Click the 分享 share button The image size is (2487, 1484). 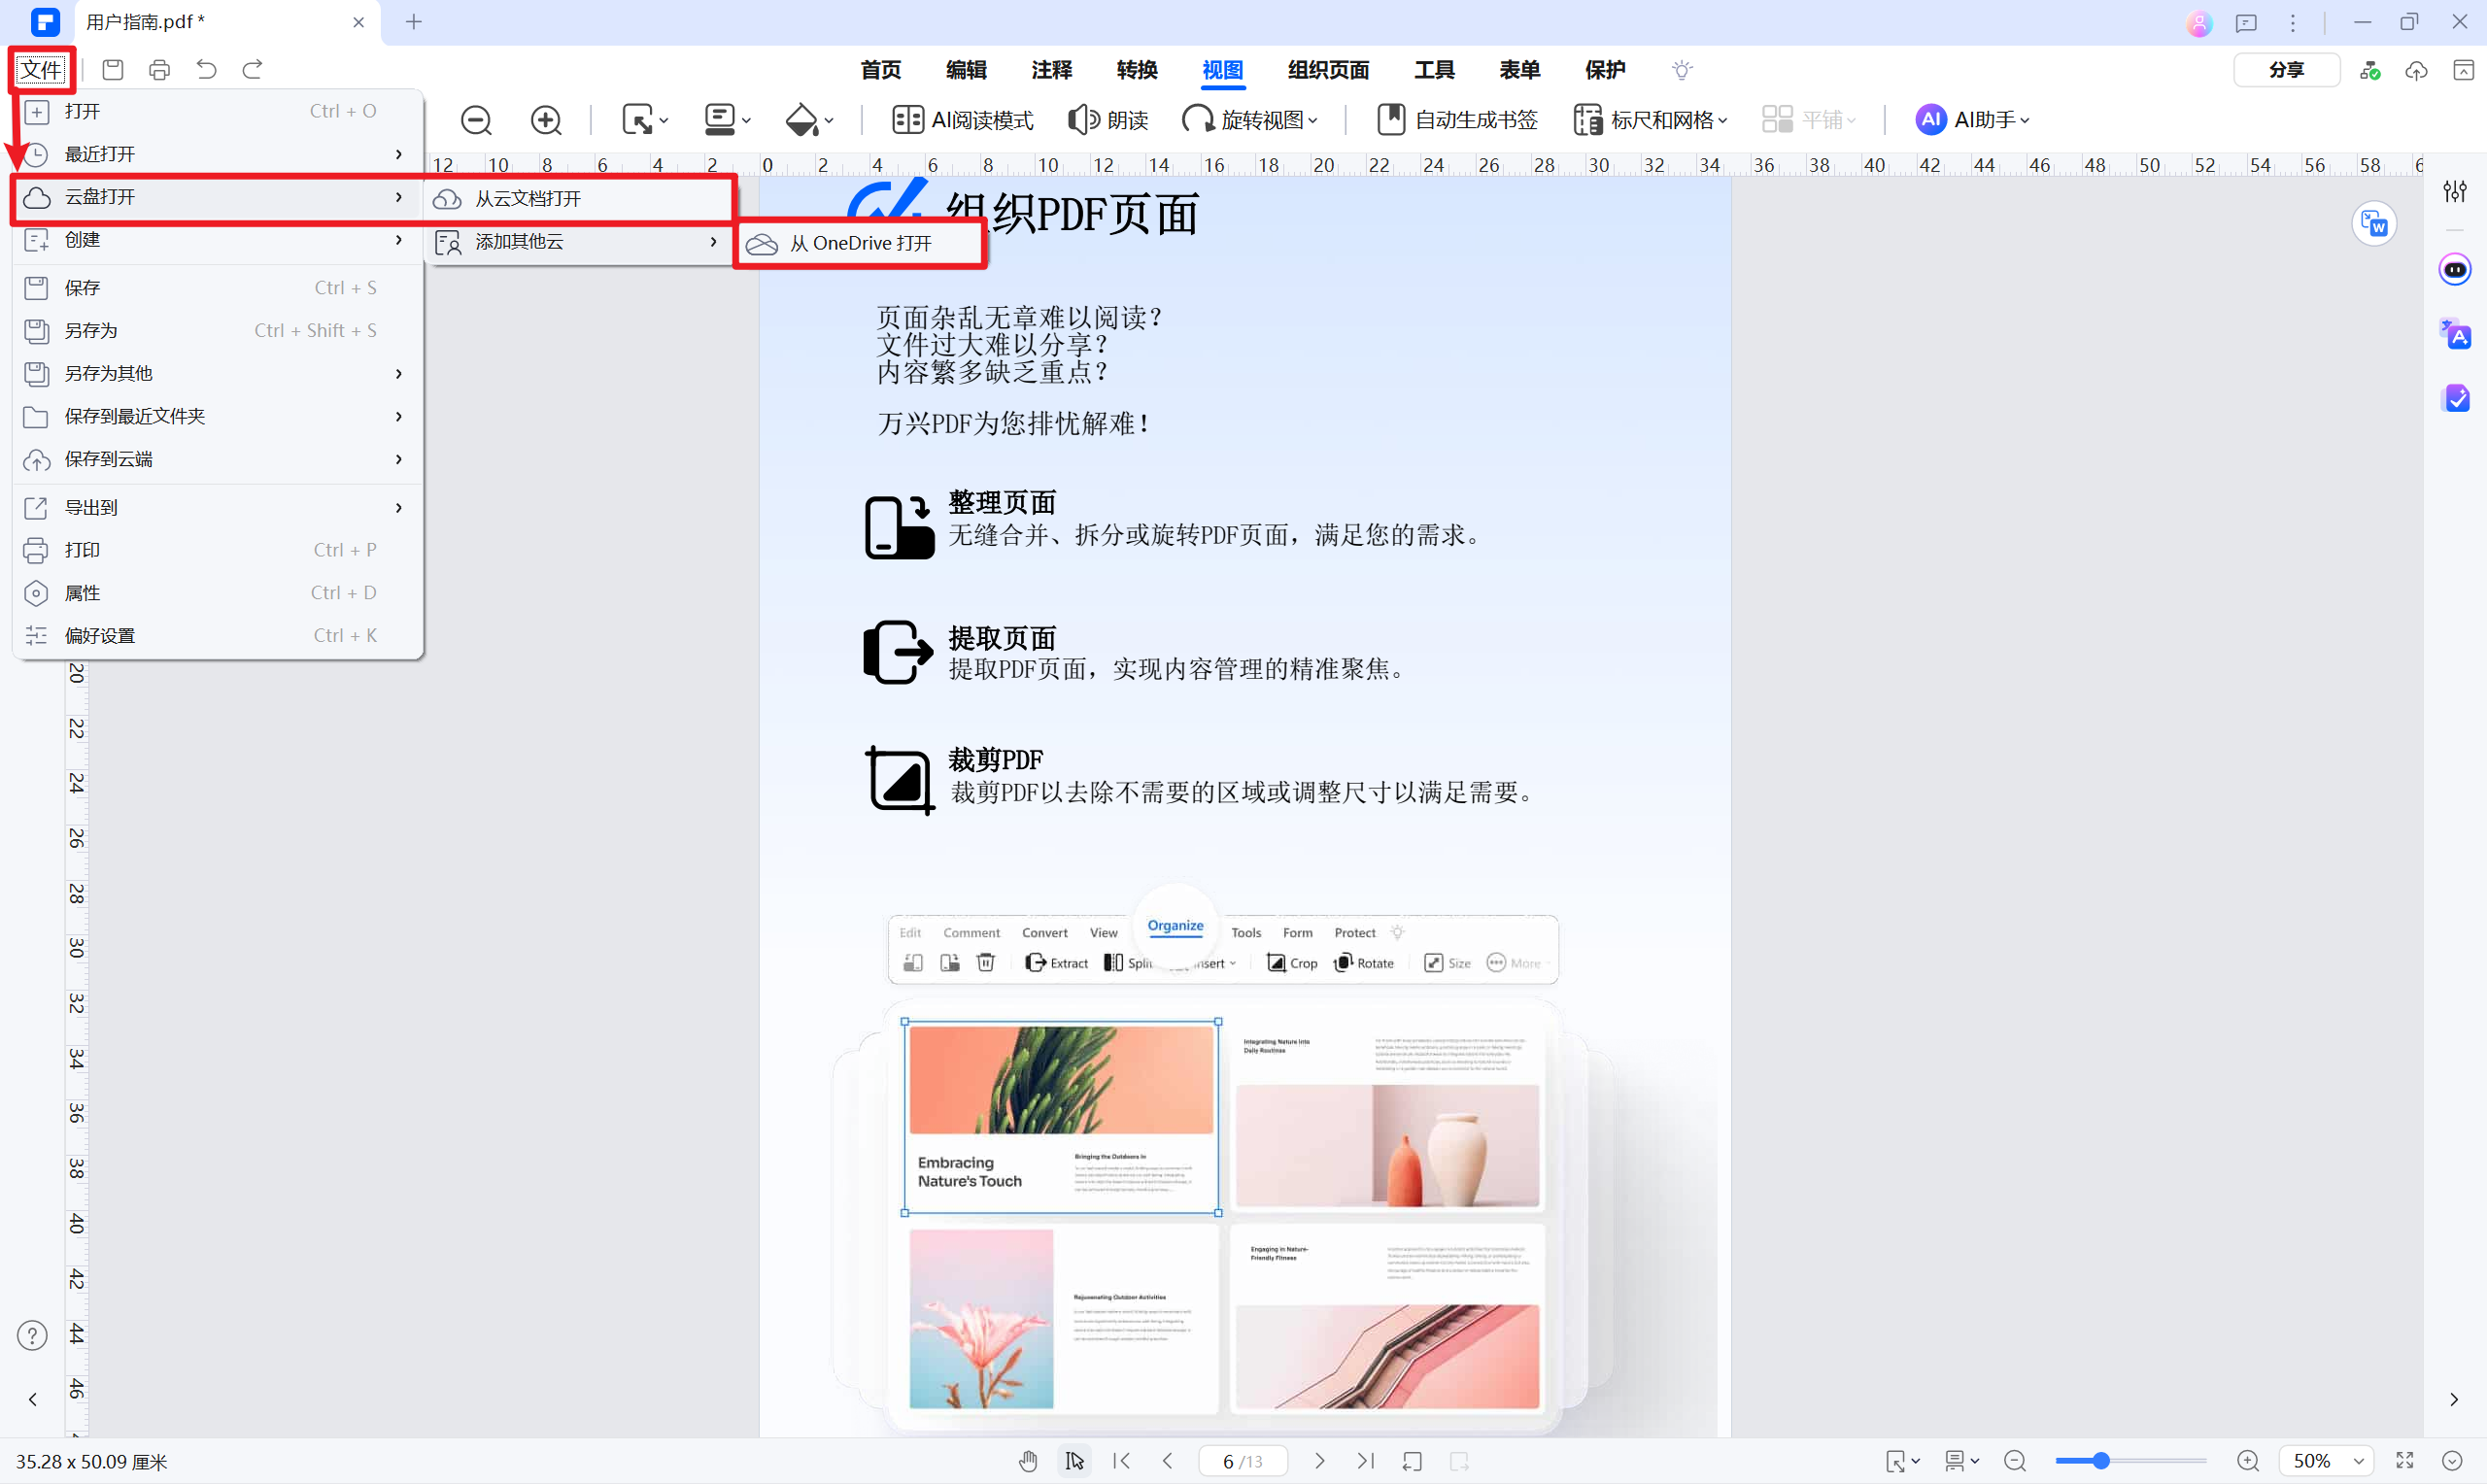[x=2286, y=69]
